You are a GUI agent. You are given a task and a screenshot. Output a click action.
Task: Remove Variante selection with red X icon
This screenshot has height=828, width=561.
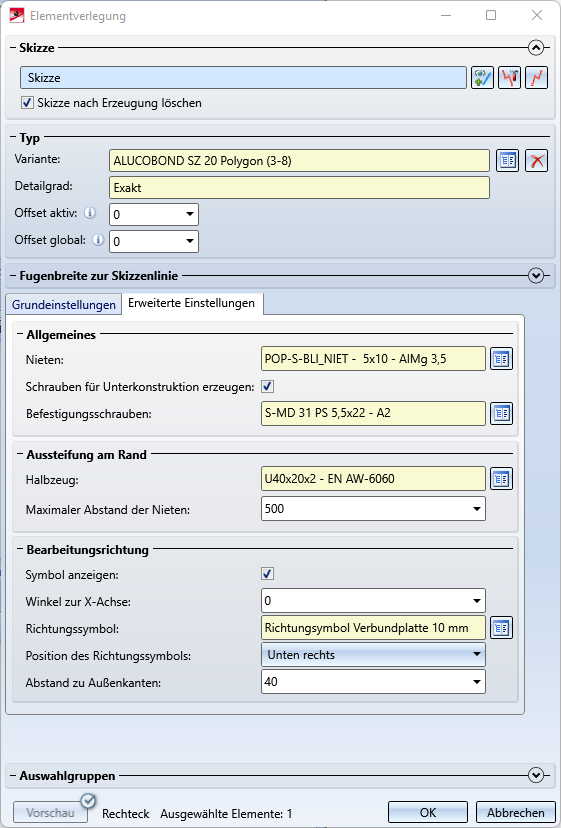(x=537, y=161)
